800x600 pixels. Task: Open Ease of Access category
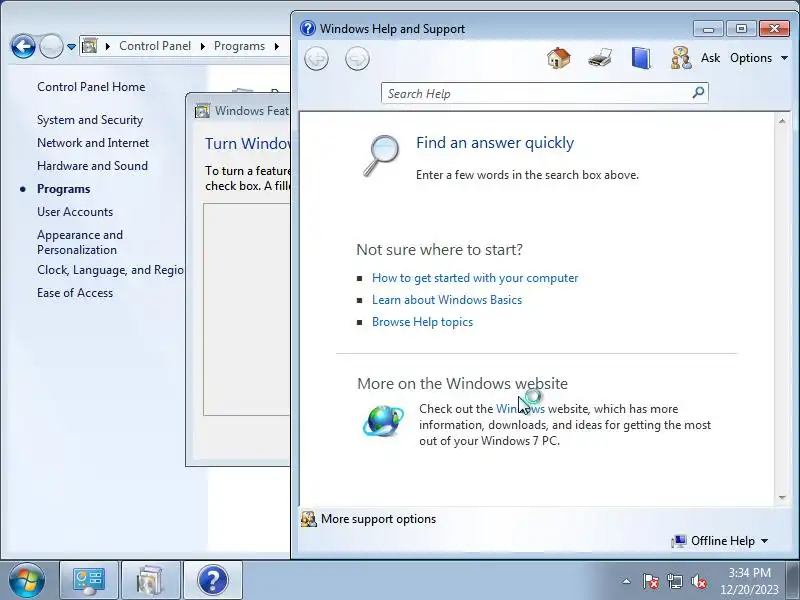(x=75, y=293)
